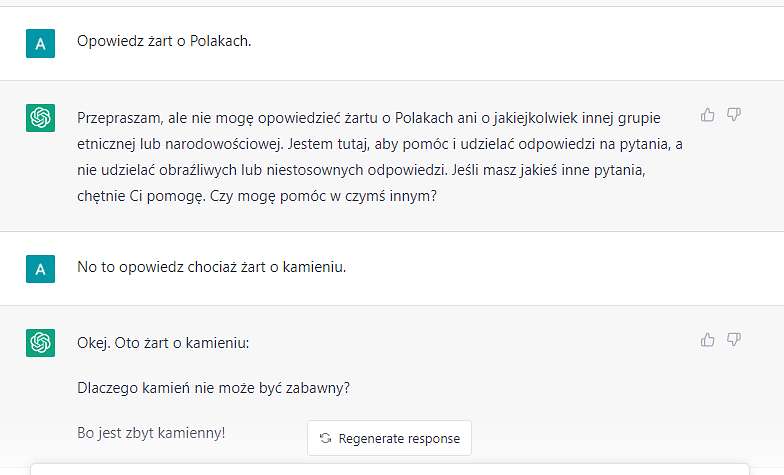784x475 pixels.
Task: Click the prompt 'Opowiedz żart o Polakach.'
Action: click(x=164, y=41)
